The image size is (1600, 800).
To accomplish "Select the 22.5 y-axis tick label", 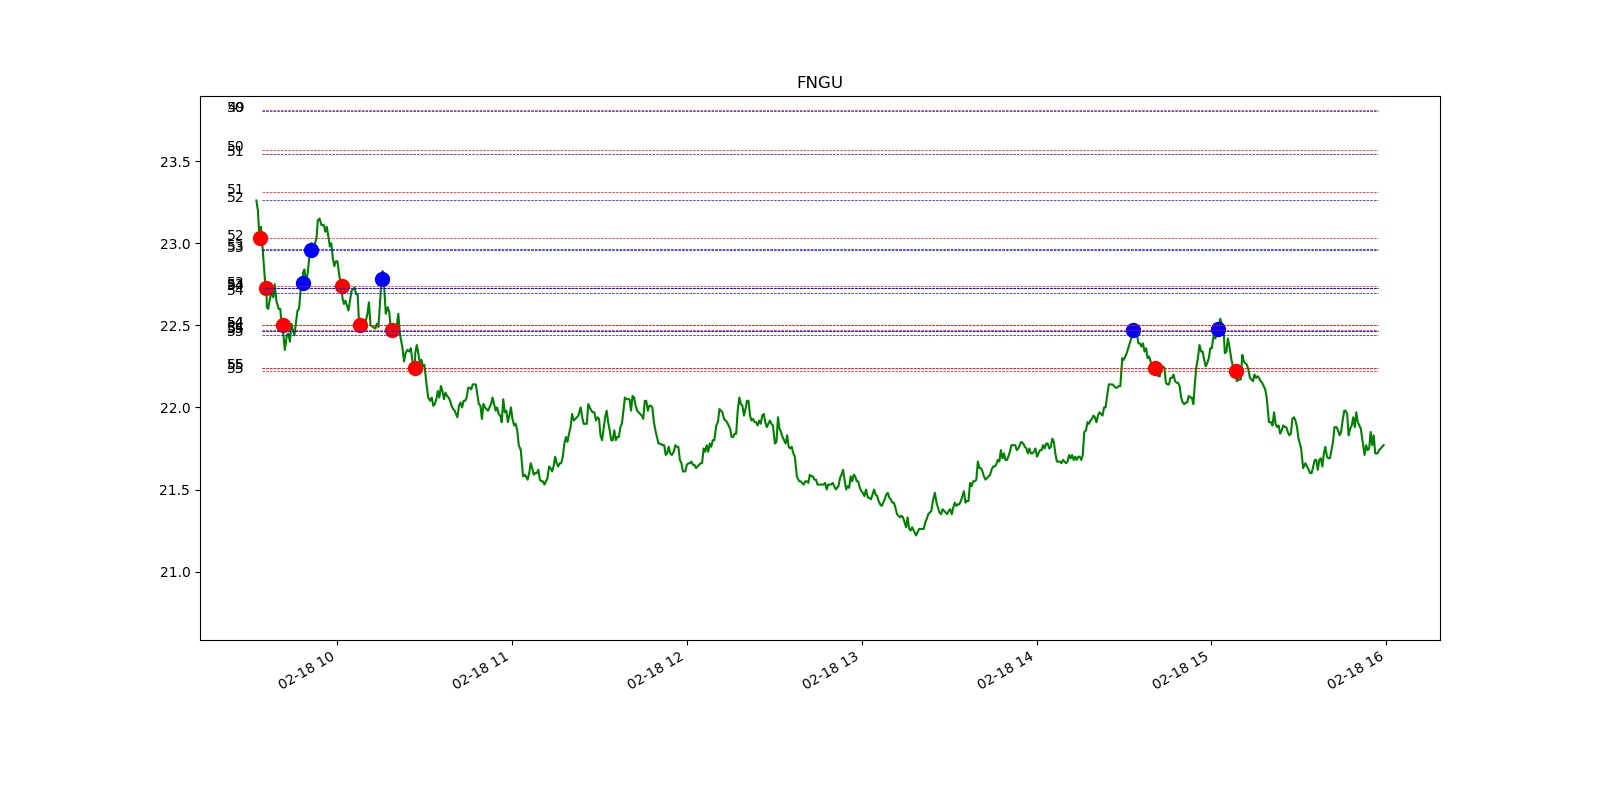I will pyautogui.click(x=175, y=326).
